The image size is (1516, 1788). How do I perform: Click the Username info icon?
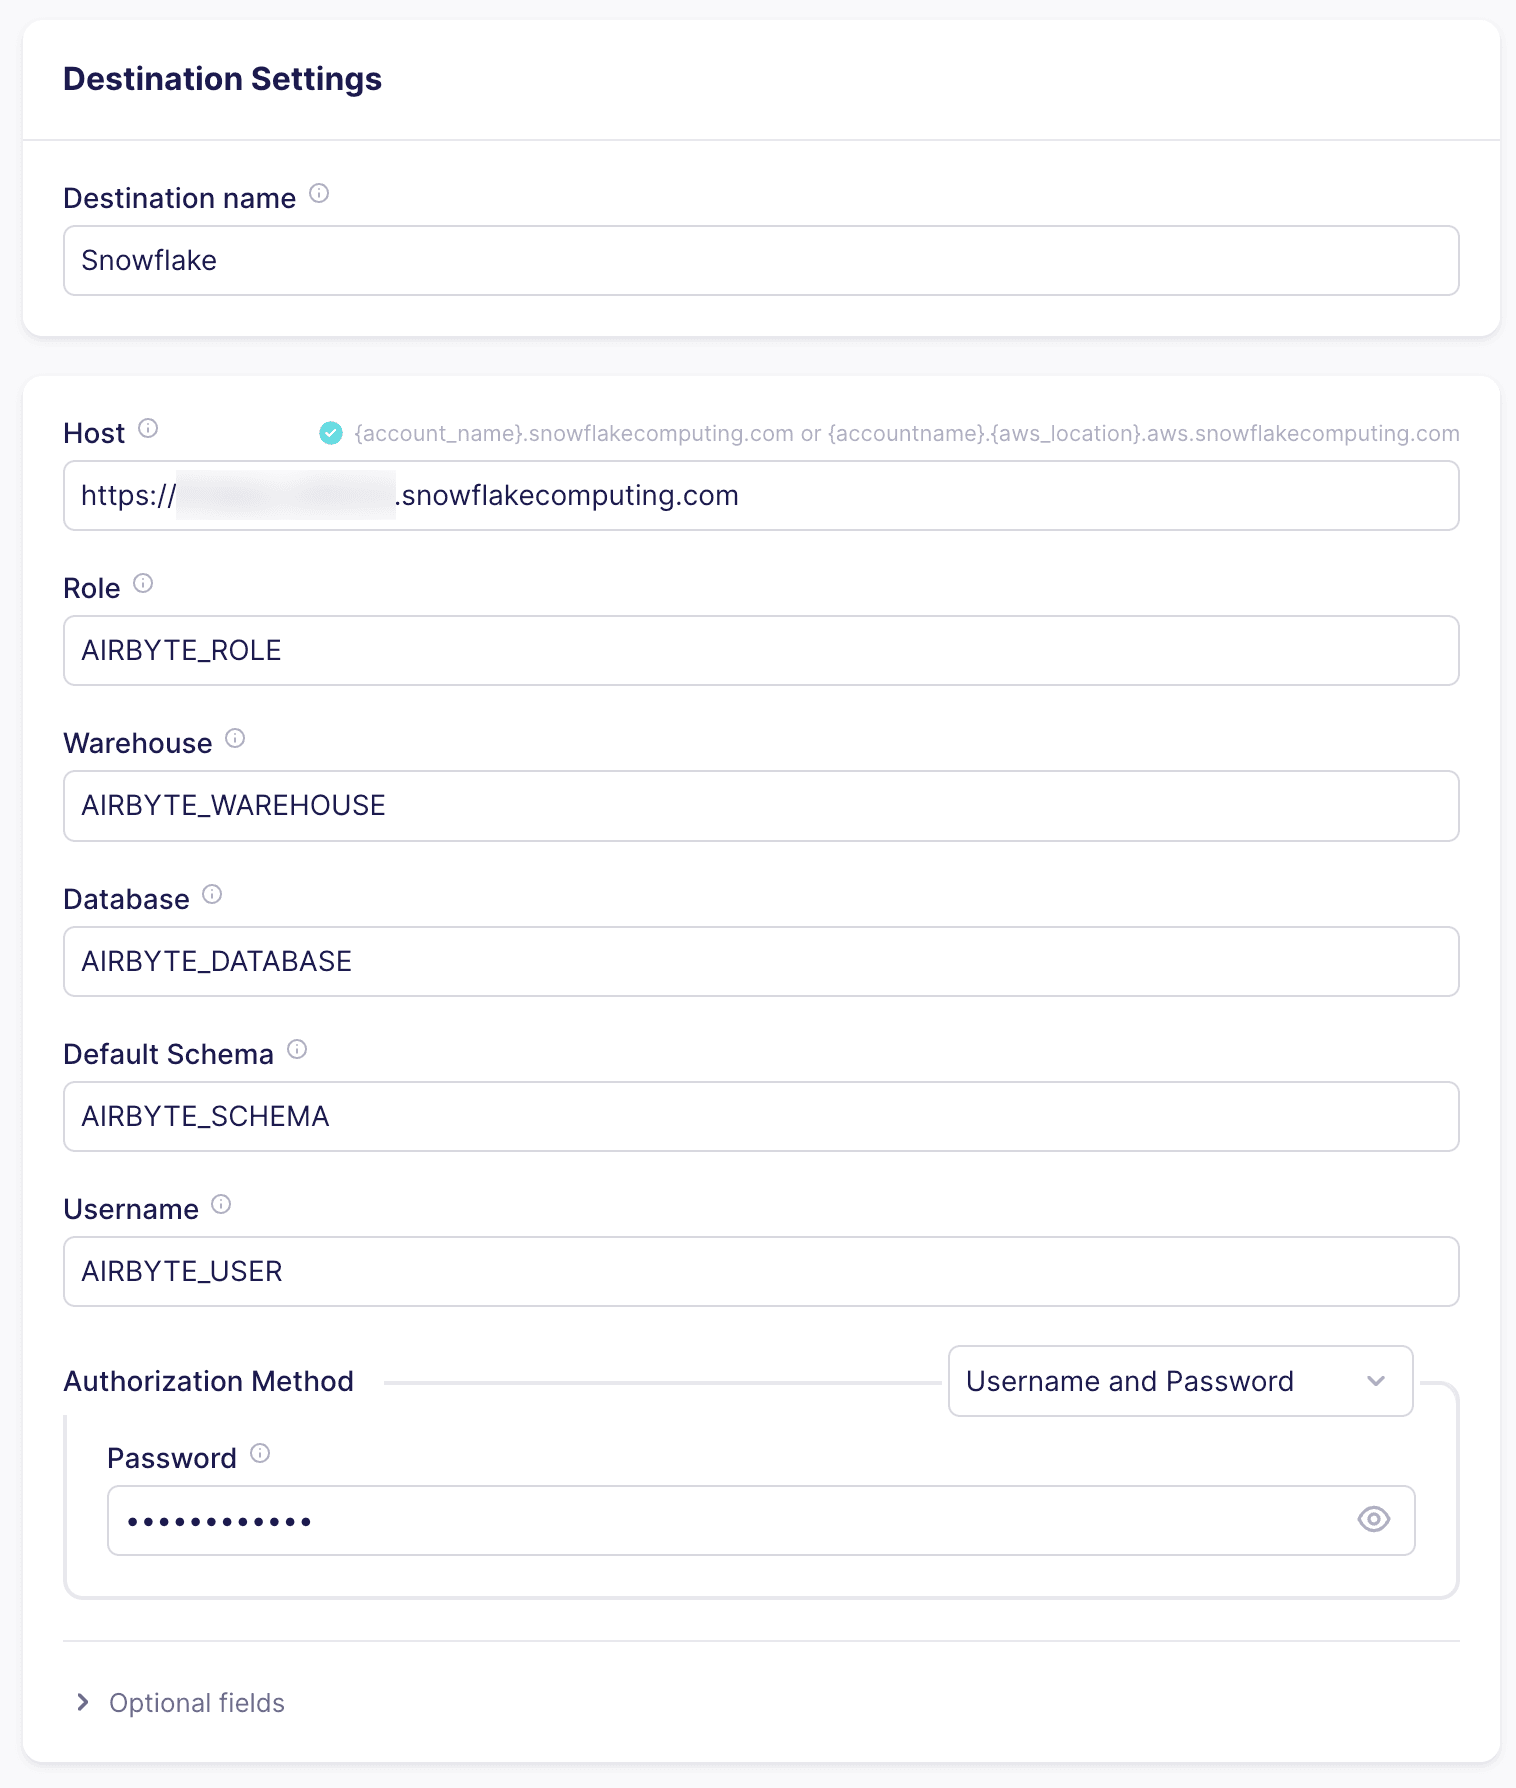click(x=221, y=1204)
